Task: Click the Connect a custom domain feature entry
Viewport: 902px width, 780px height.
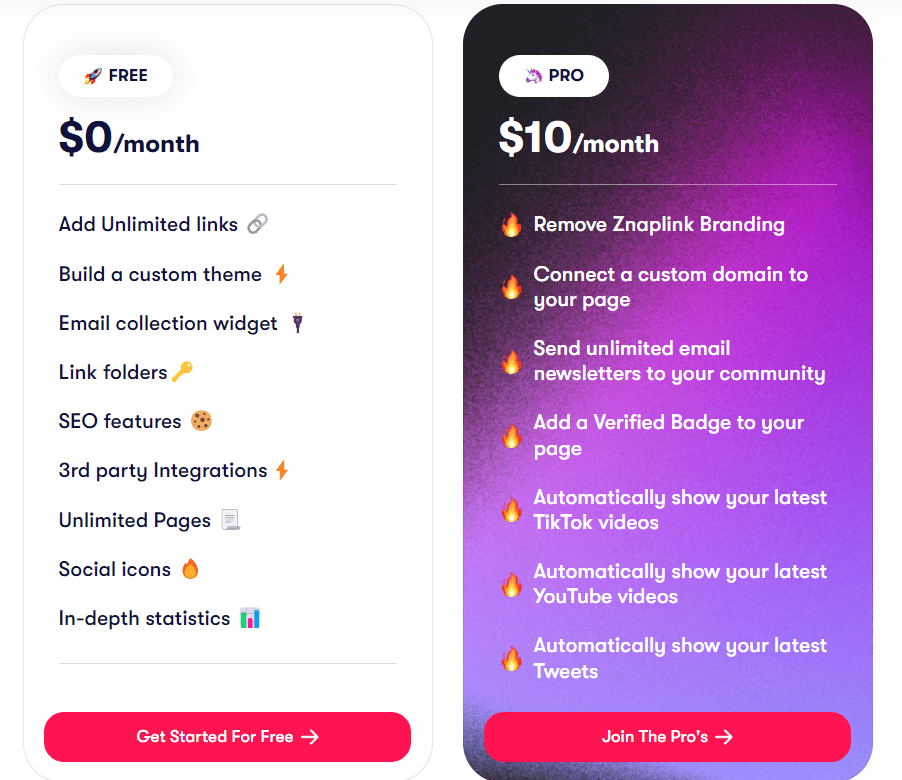Action: pos(670,287)
